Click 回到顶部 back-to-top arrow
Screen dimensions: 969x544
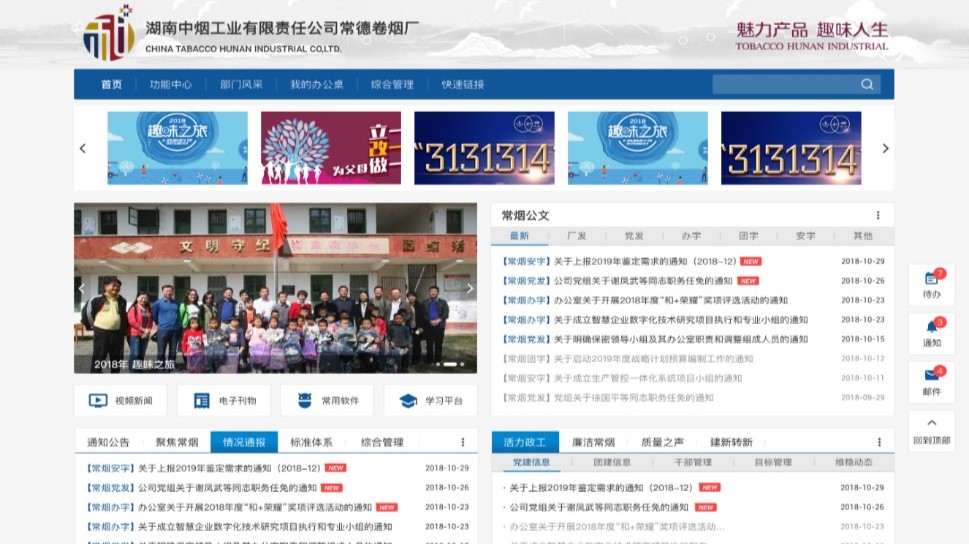(x=931, y=430)
